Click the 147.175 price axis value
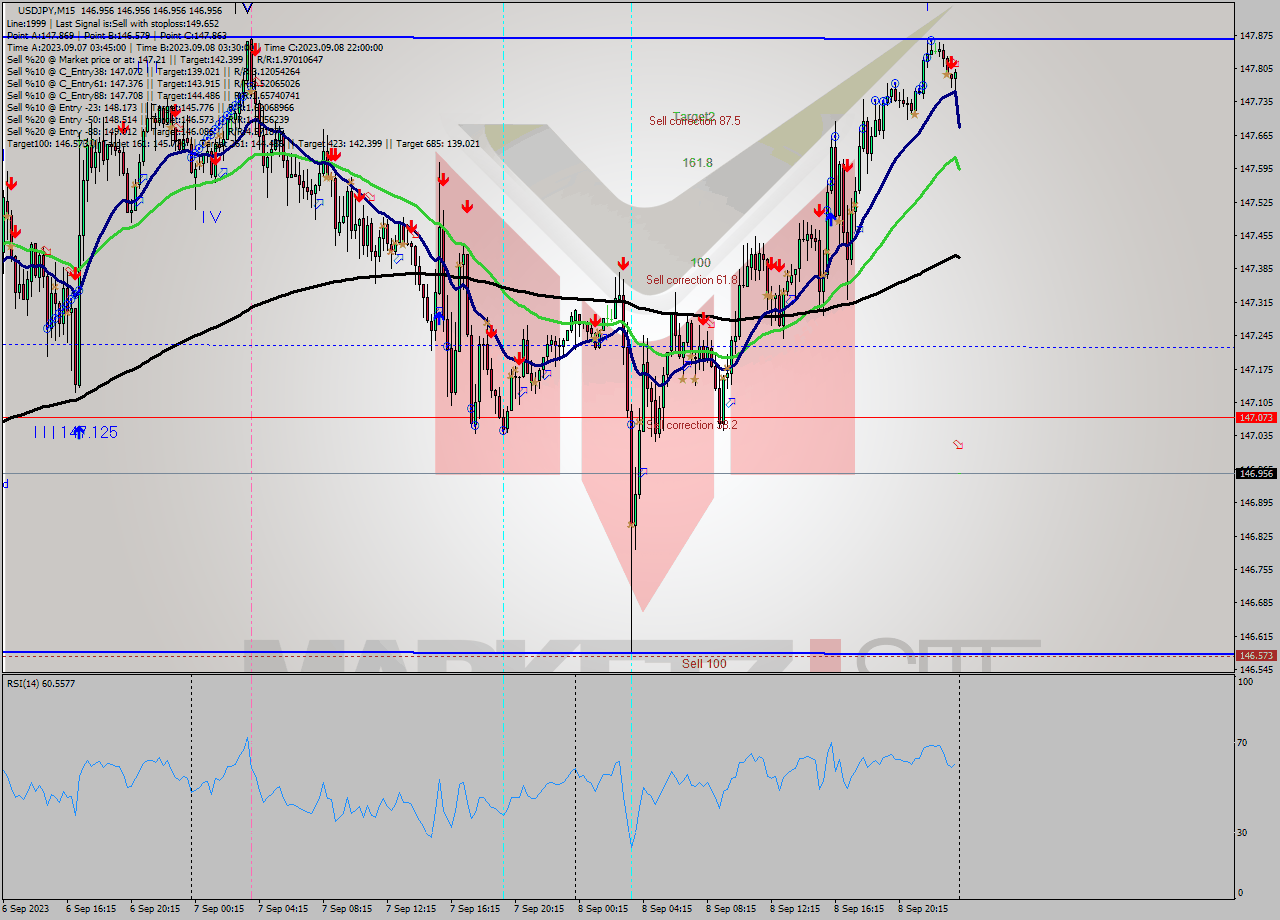This screenshot has width=1280, height=920. tap(1256, 369)
